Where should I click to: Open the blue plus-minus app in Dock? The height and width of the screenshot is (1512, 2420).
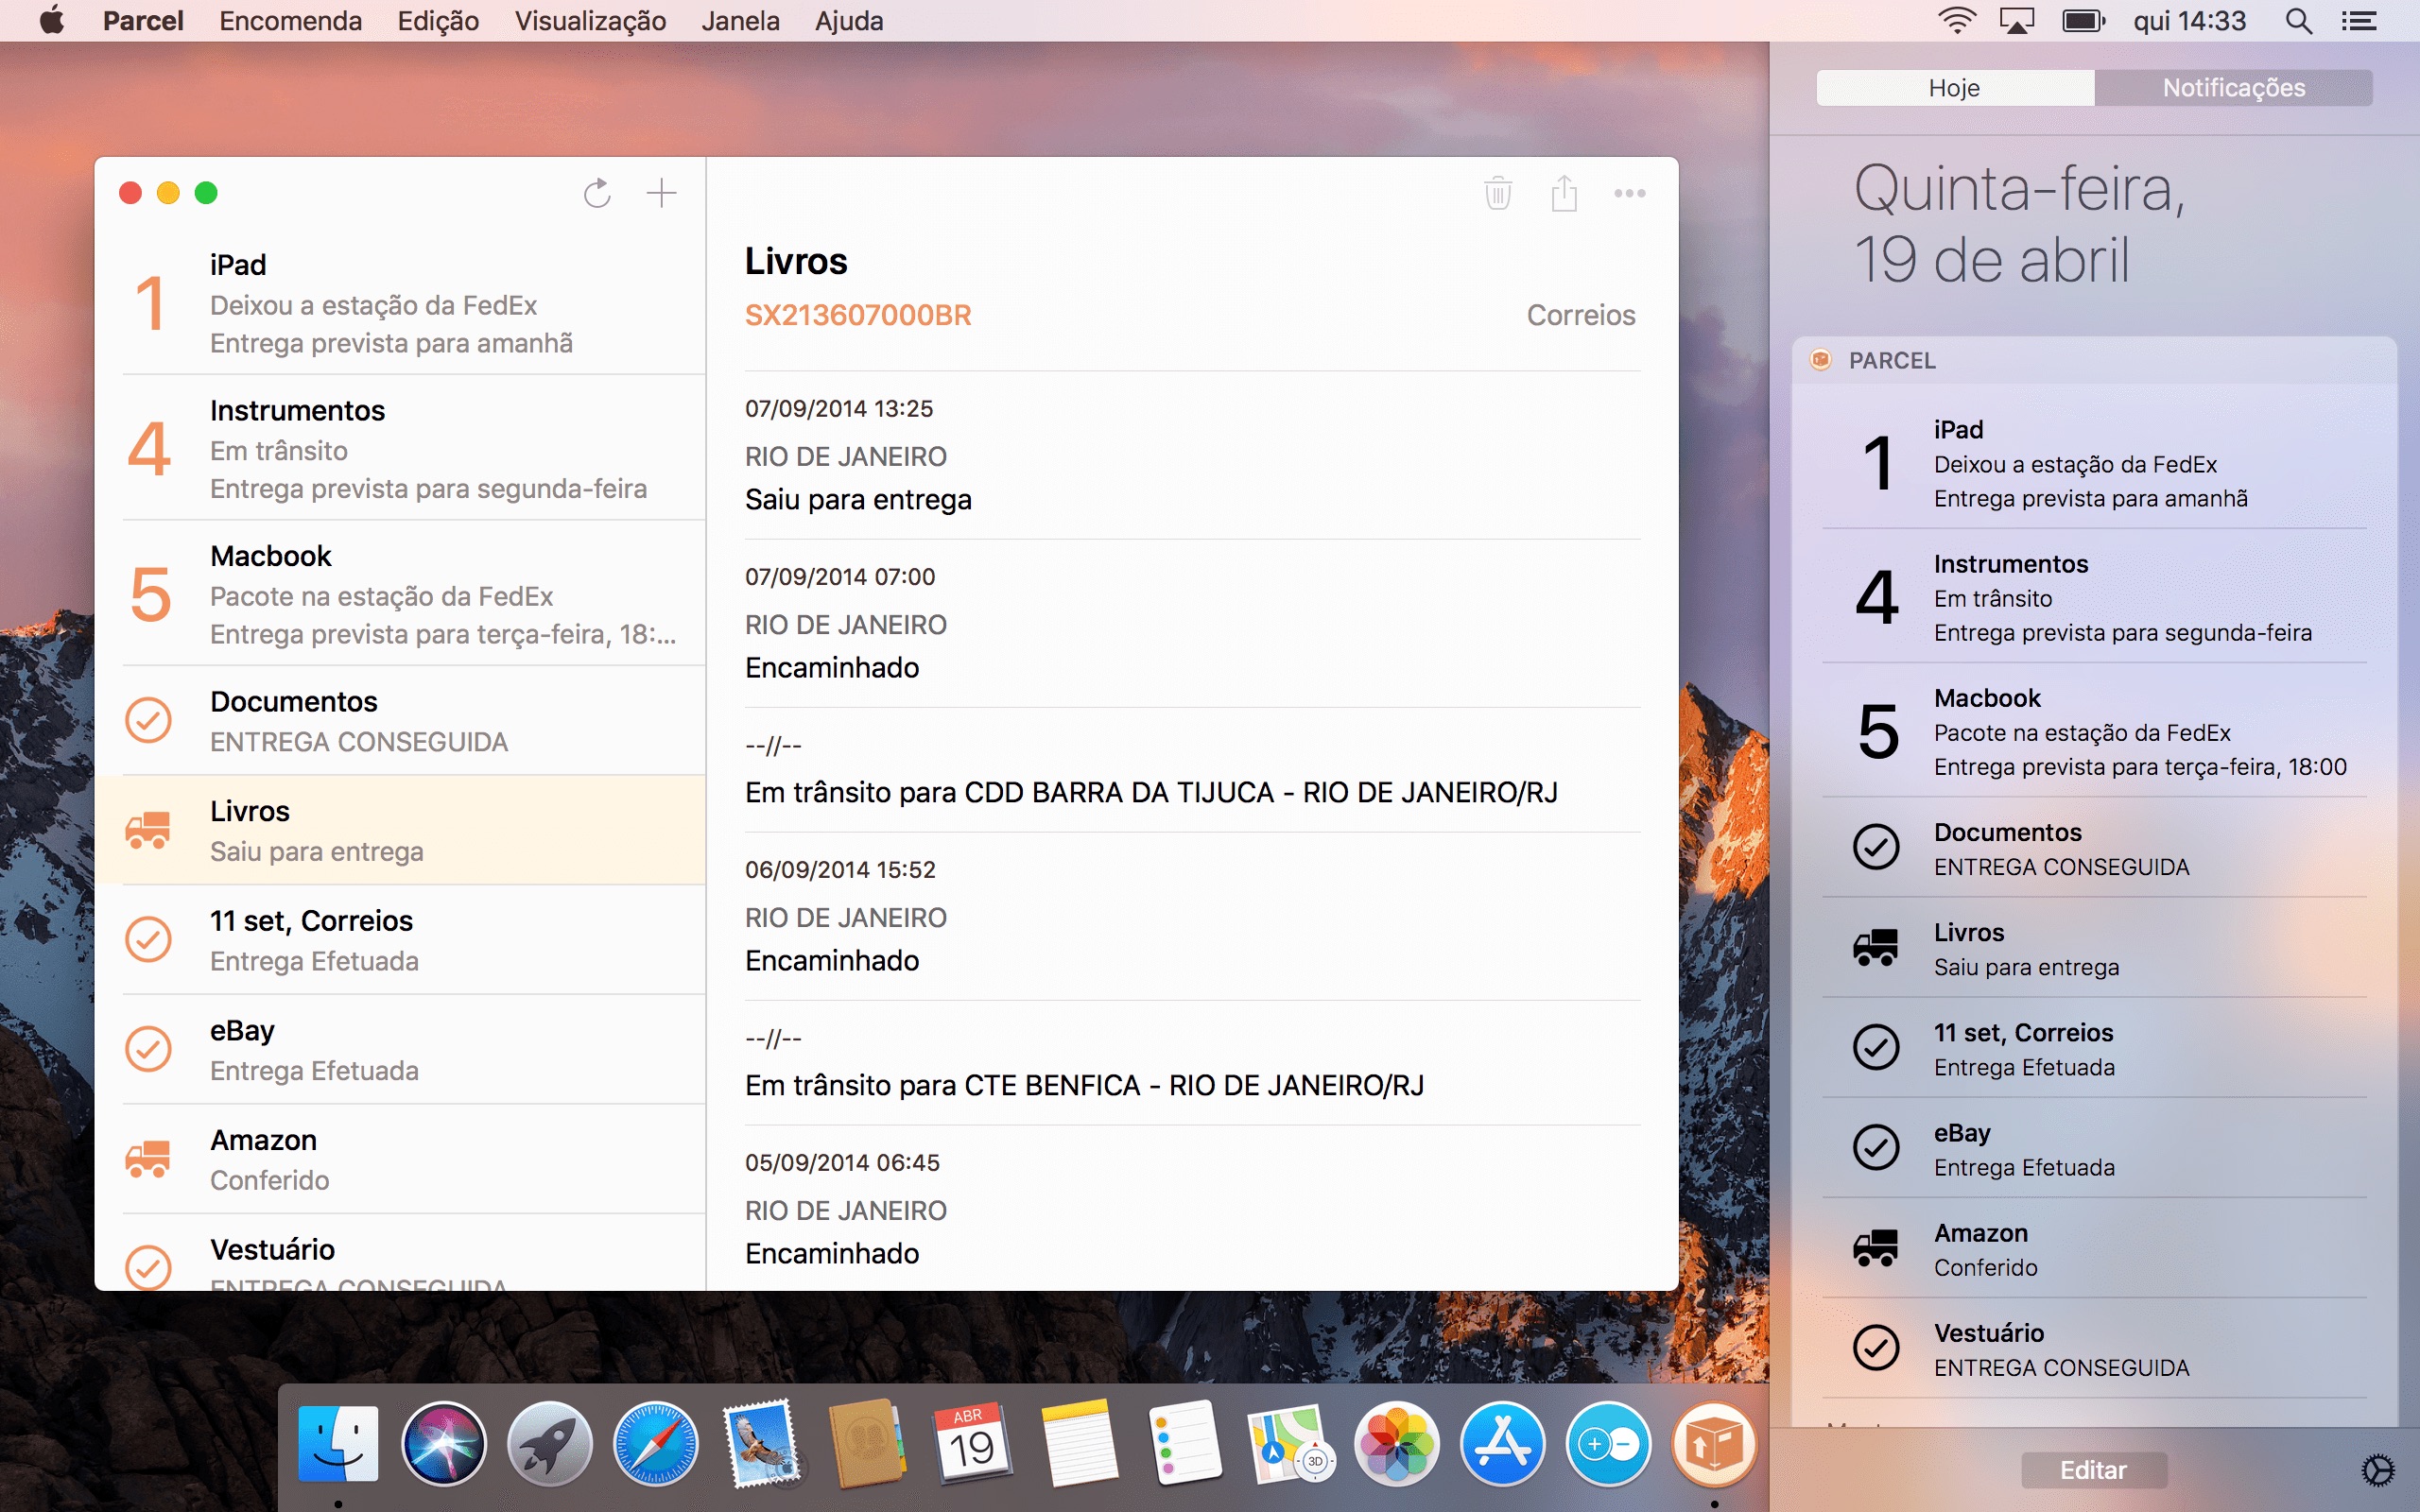coord(1608,1444)
